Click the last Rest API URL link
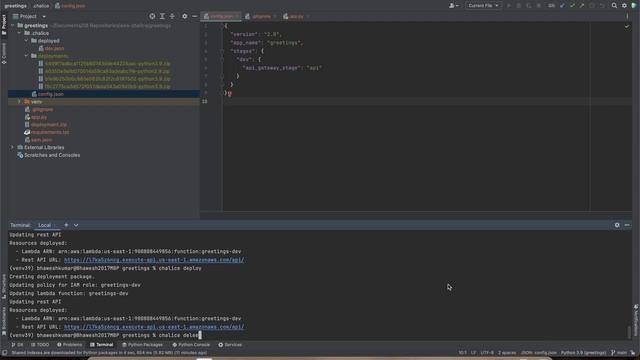Viewport: 640px width, 360px height. click(x=154, y=327)
